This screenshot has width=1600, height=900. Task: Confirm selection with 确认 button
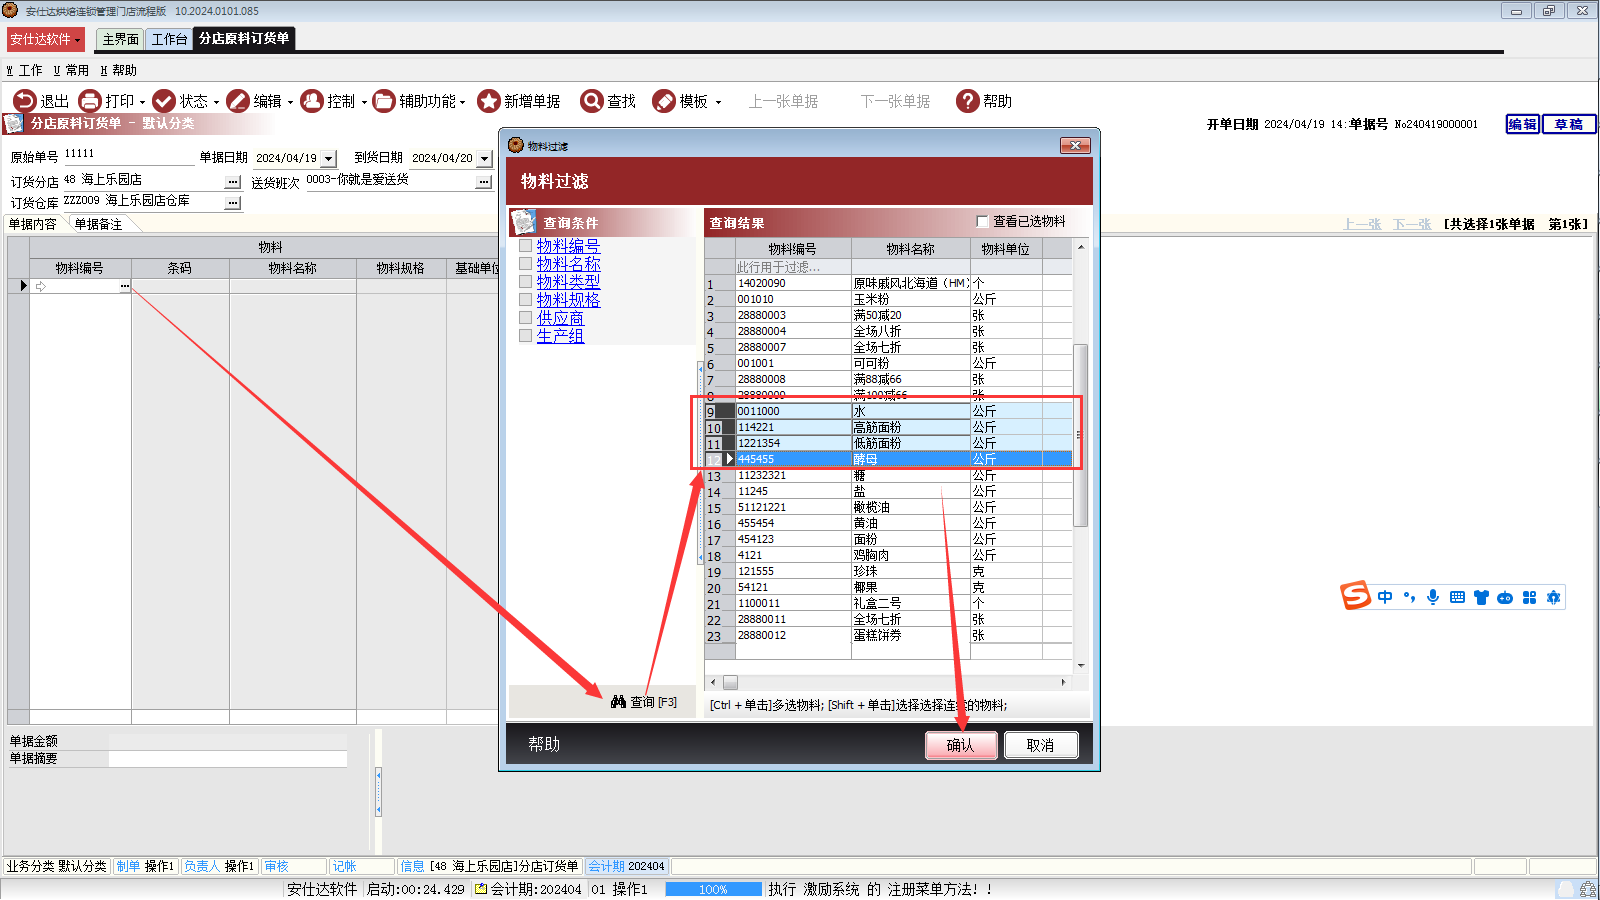(x=961, y=745)
